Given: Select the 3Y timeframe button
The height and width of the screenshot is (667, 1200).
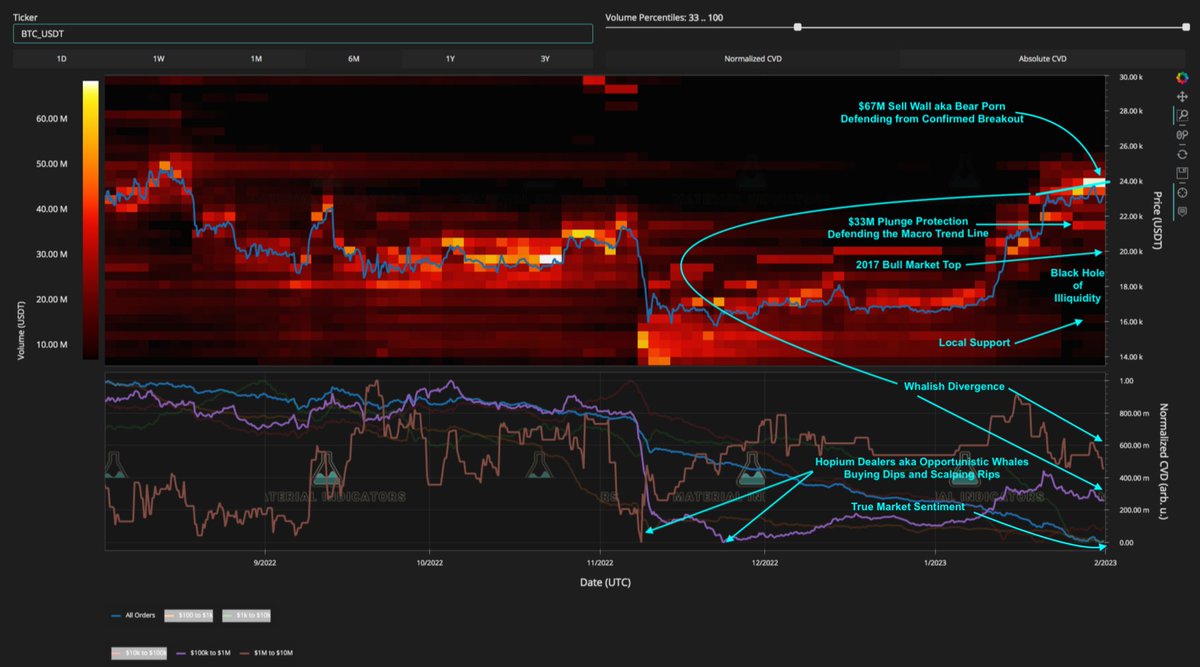Looking at the screenshot, I should (545, 59).
